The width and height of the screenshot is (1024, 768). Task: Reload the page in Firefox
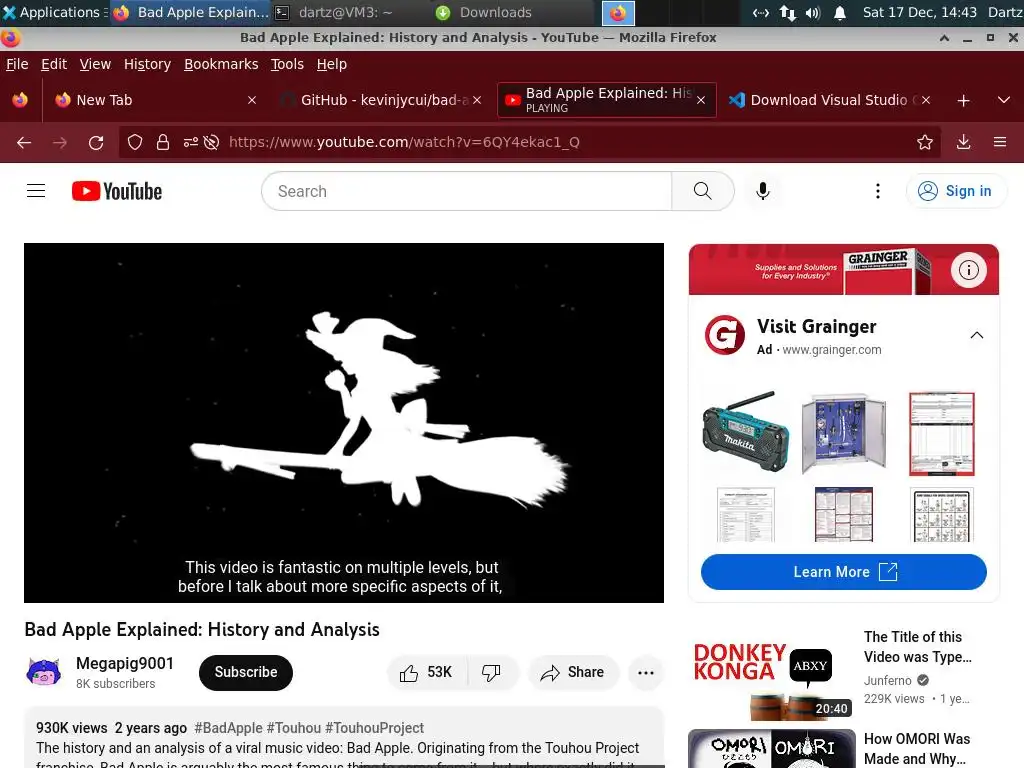coord(96,142)
